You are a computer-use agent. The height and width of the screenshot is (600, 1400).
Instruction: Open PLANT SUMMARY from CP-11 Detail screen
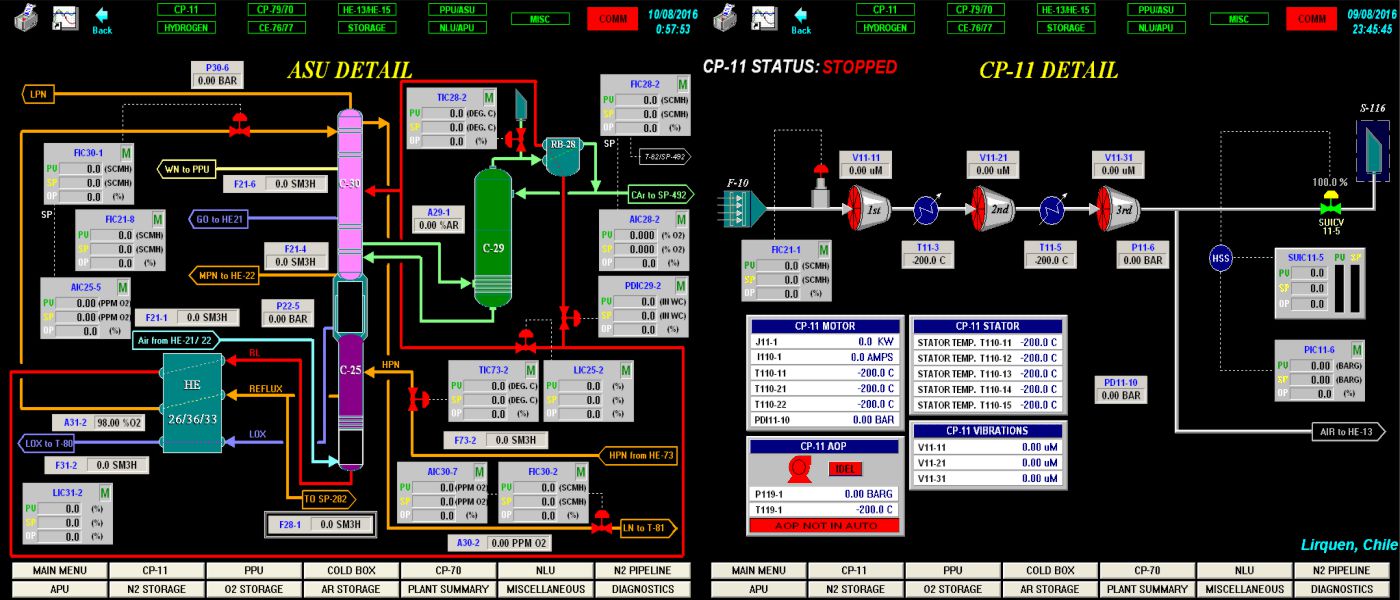pyautogui.click(x=1148, y=589)
